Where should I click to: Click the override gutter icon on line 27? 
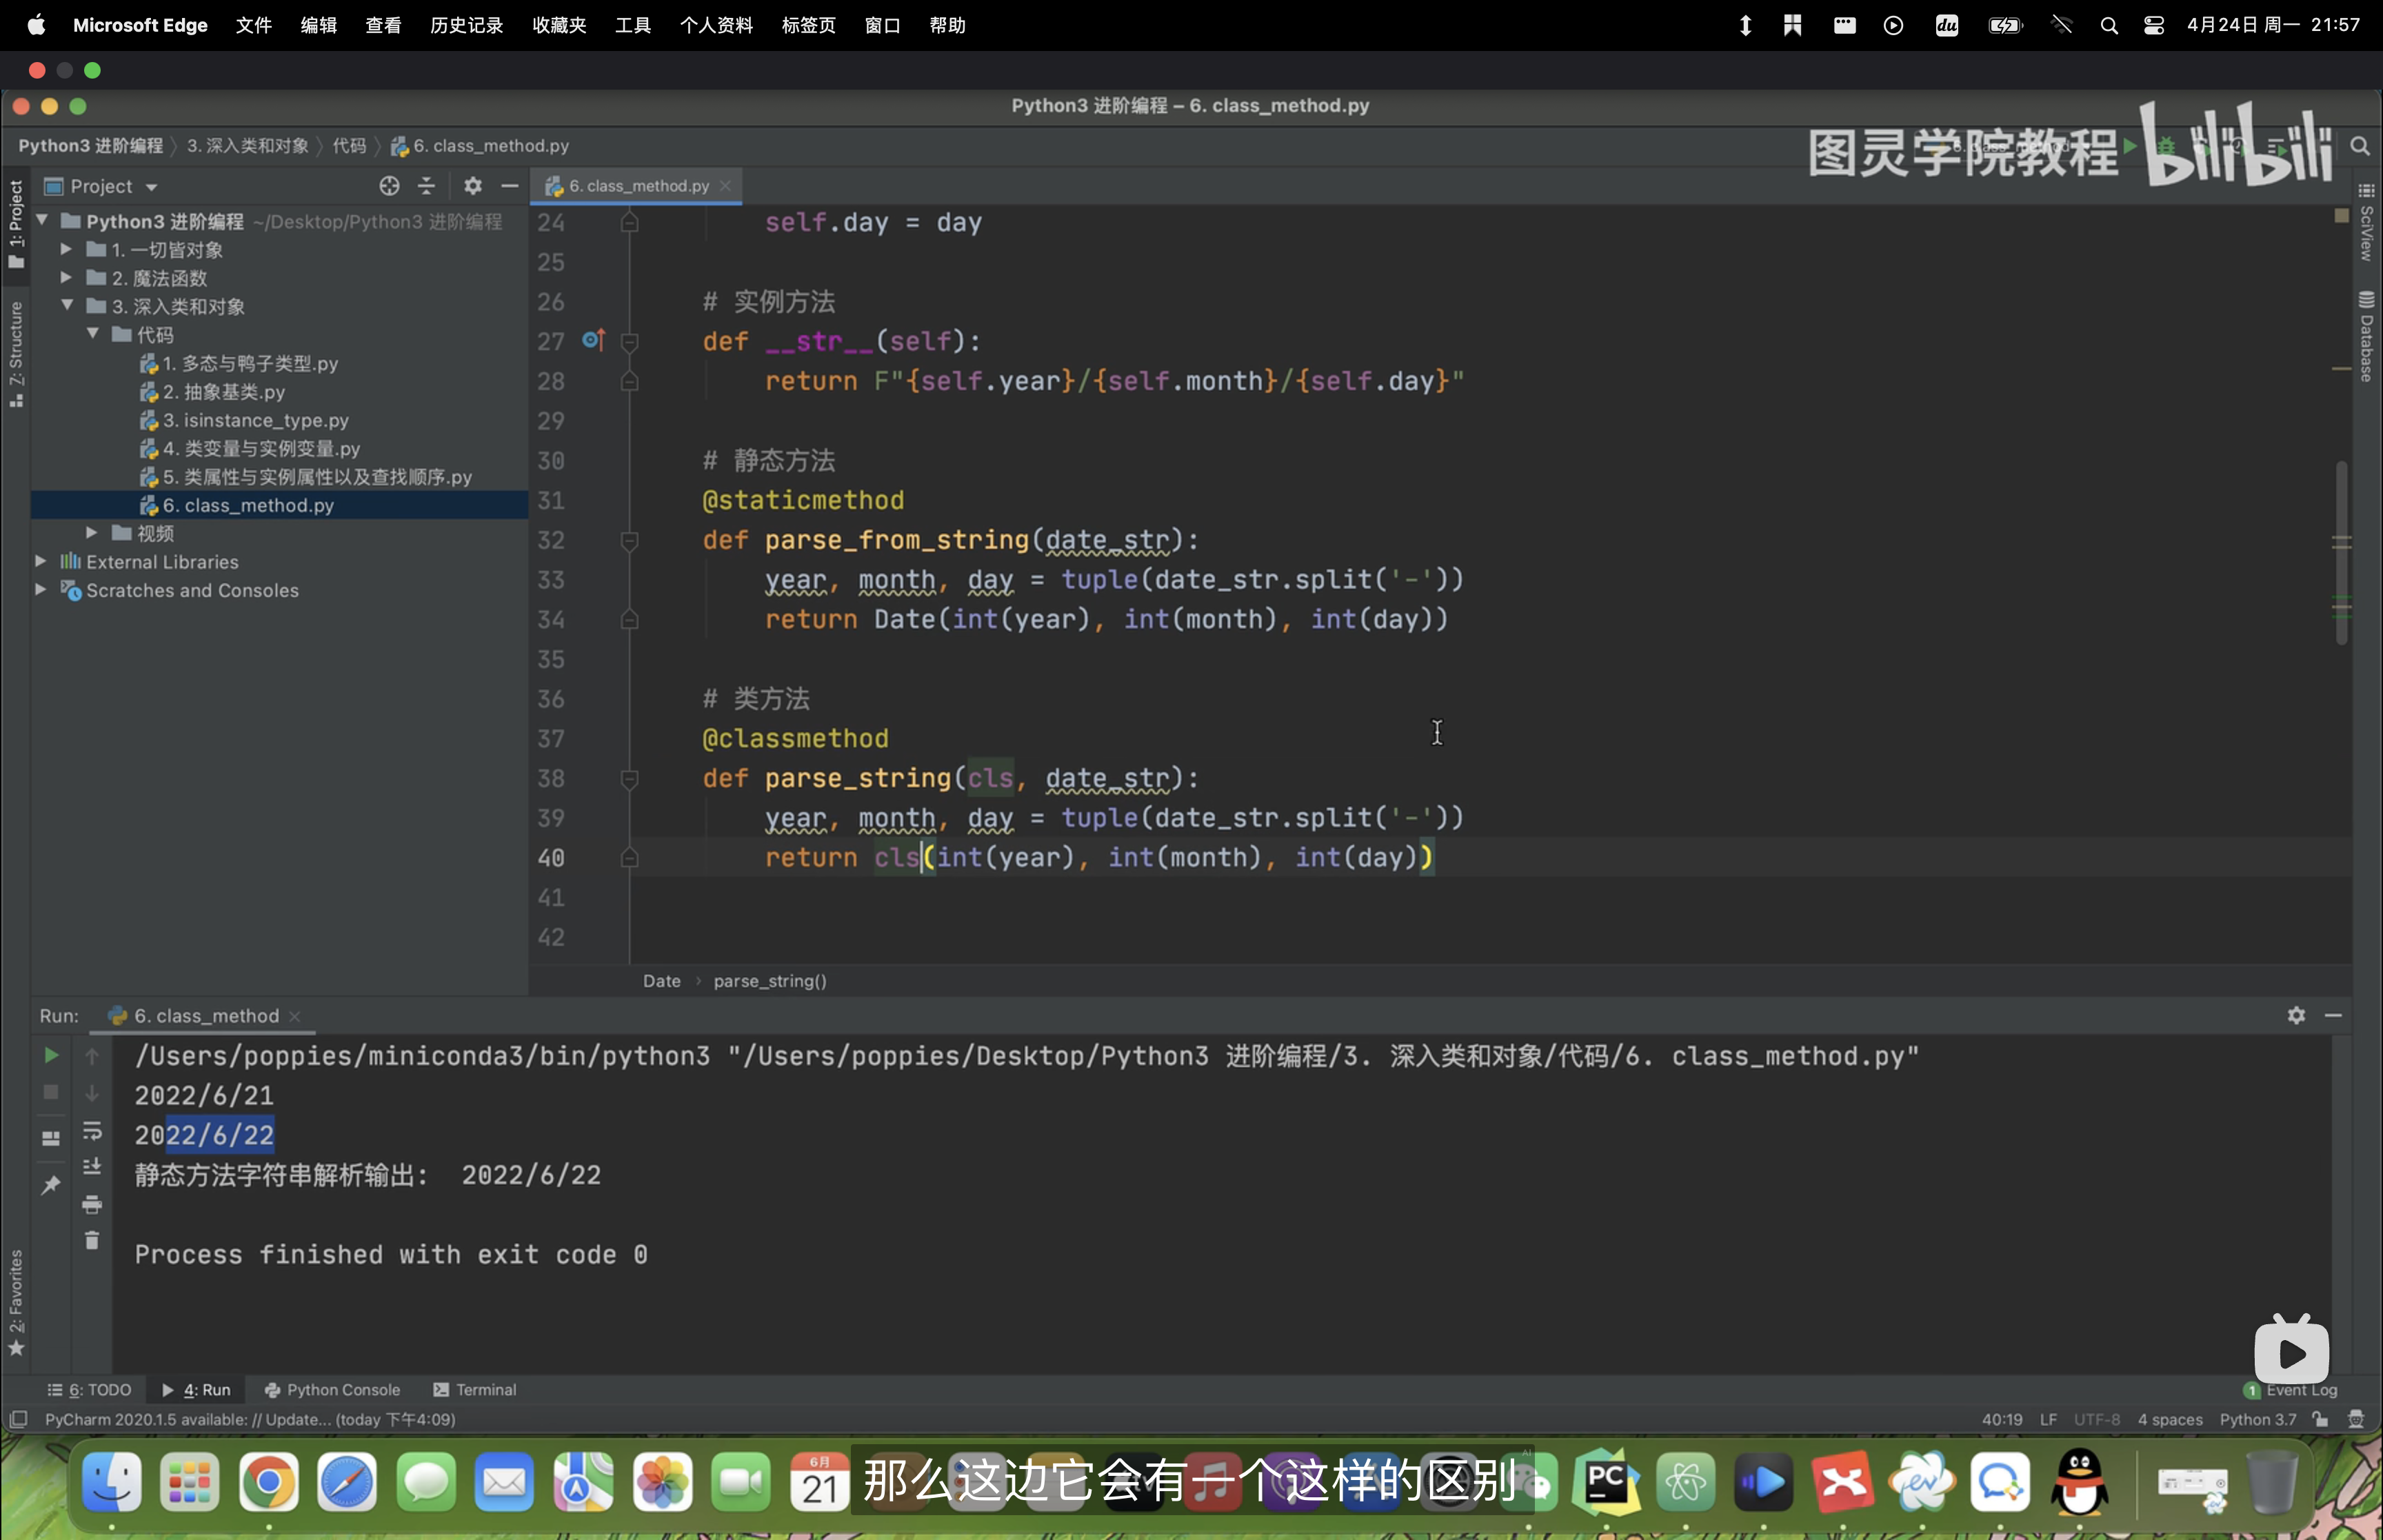click(x=593, y=341)
